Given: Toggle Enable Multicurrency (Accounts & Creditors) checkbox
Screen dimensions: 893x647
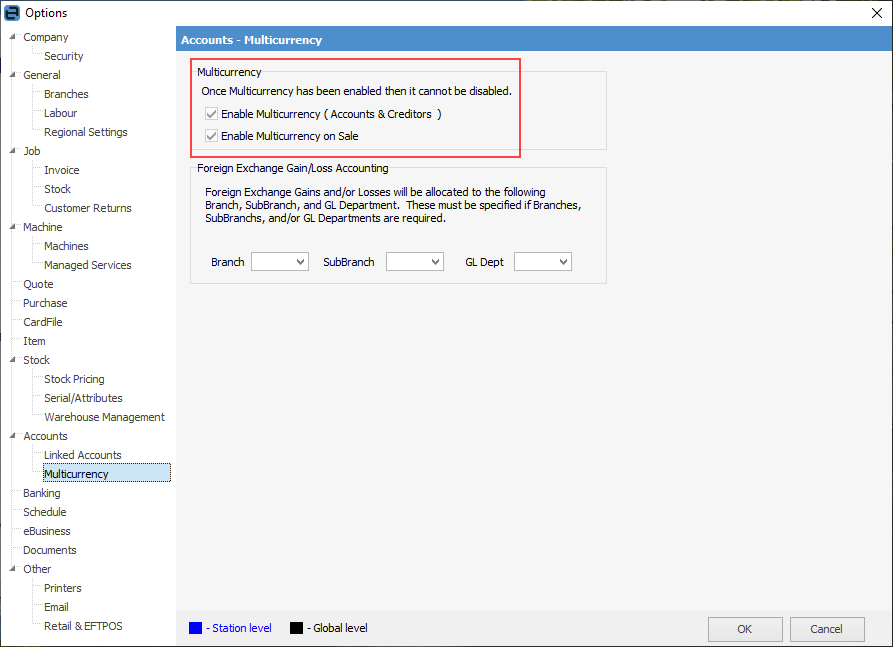Looking at the screenshot, I should (x=211, y=114).
